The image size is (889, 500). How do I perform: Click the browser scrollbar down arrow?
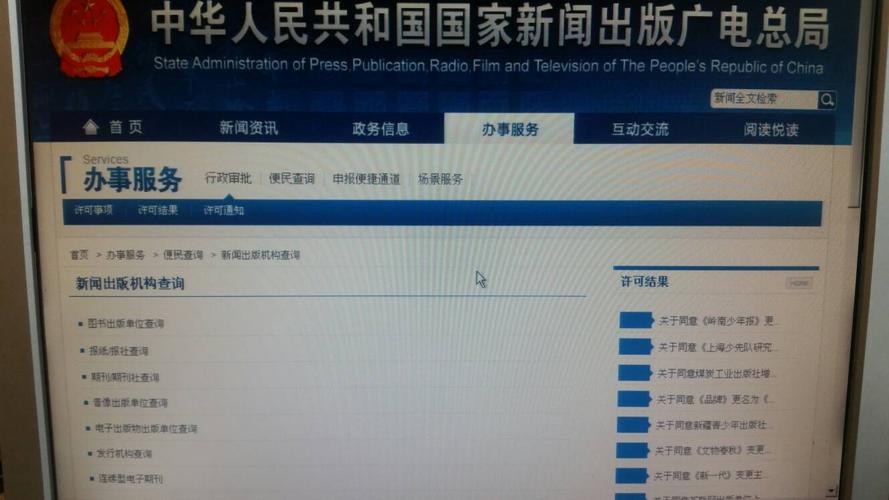(831, 490)
